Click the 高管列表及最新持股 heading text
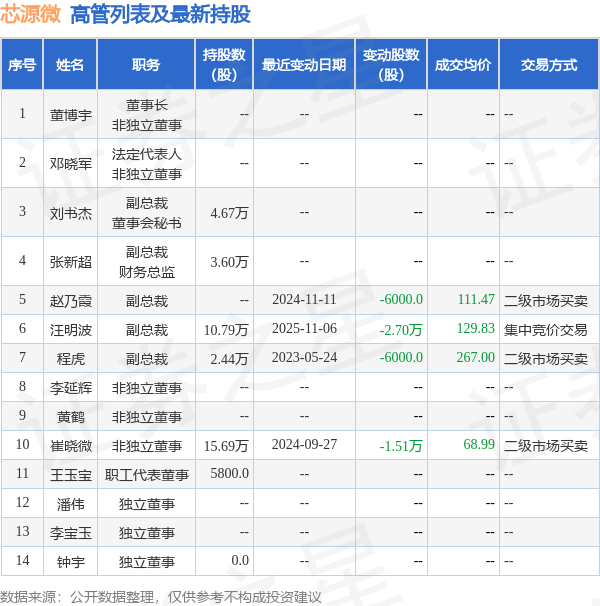600x606 pixels. point(160,15)
